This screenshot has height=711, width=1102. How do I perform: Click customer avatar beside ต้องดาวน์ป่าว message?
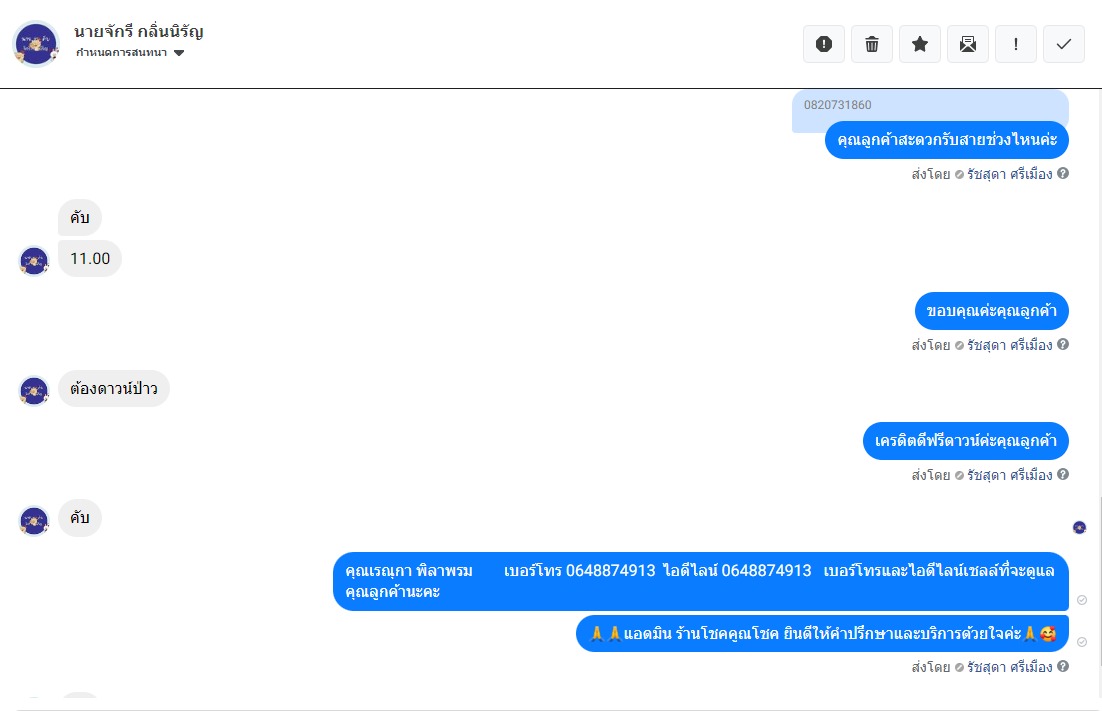click(x=34, y=391)
